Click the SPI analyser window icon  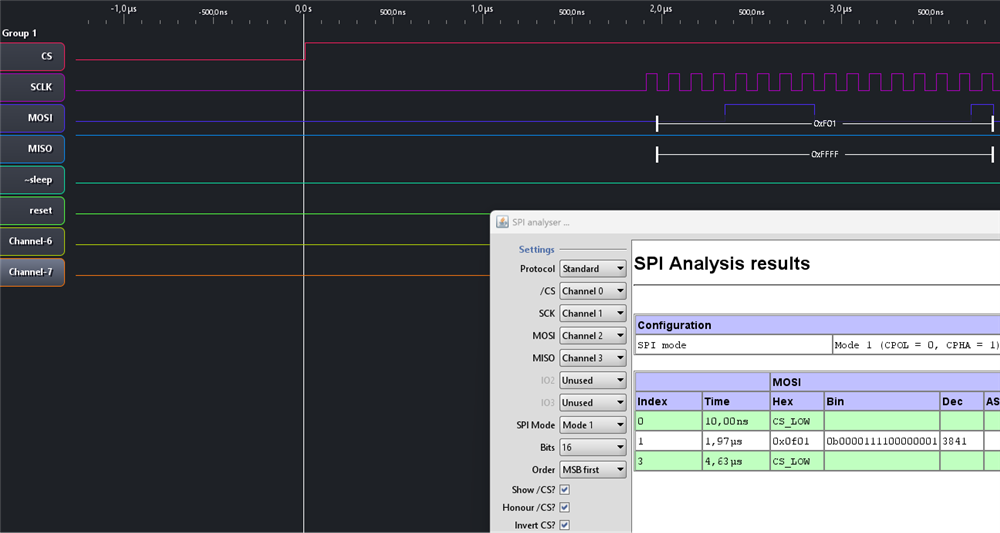502,222
